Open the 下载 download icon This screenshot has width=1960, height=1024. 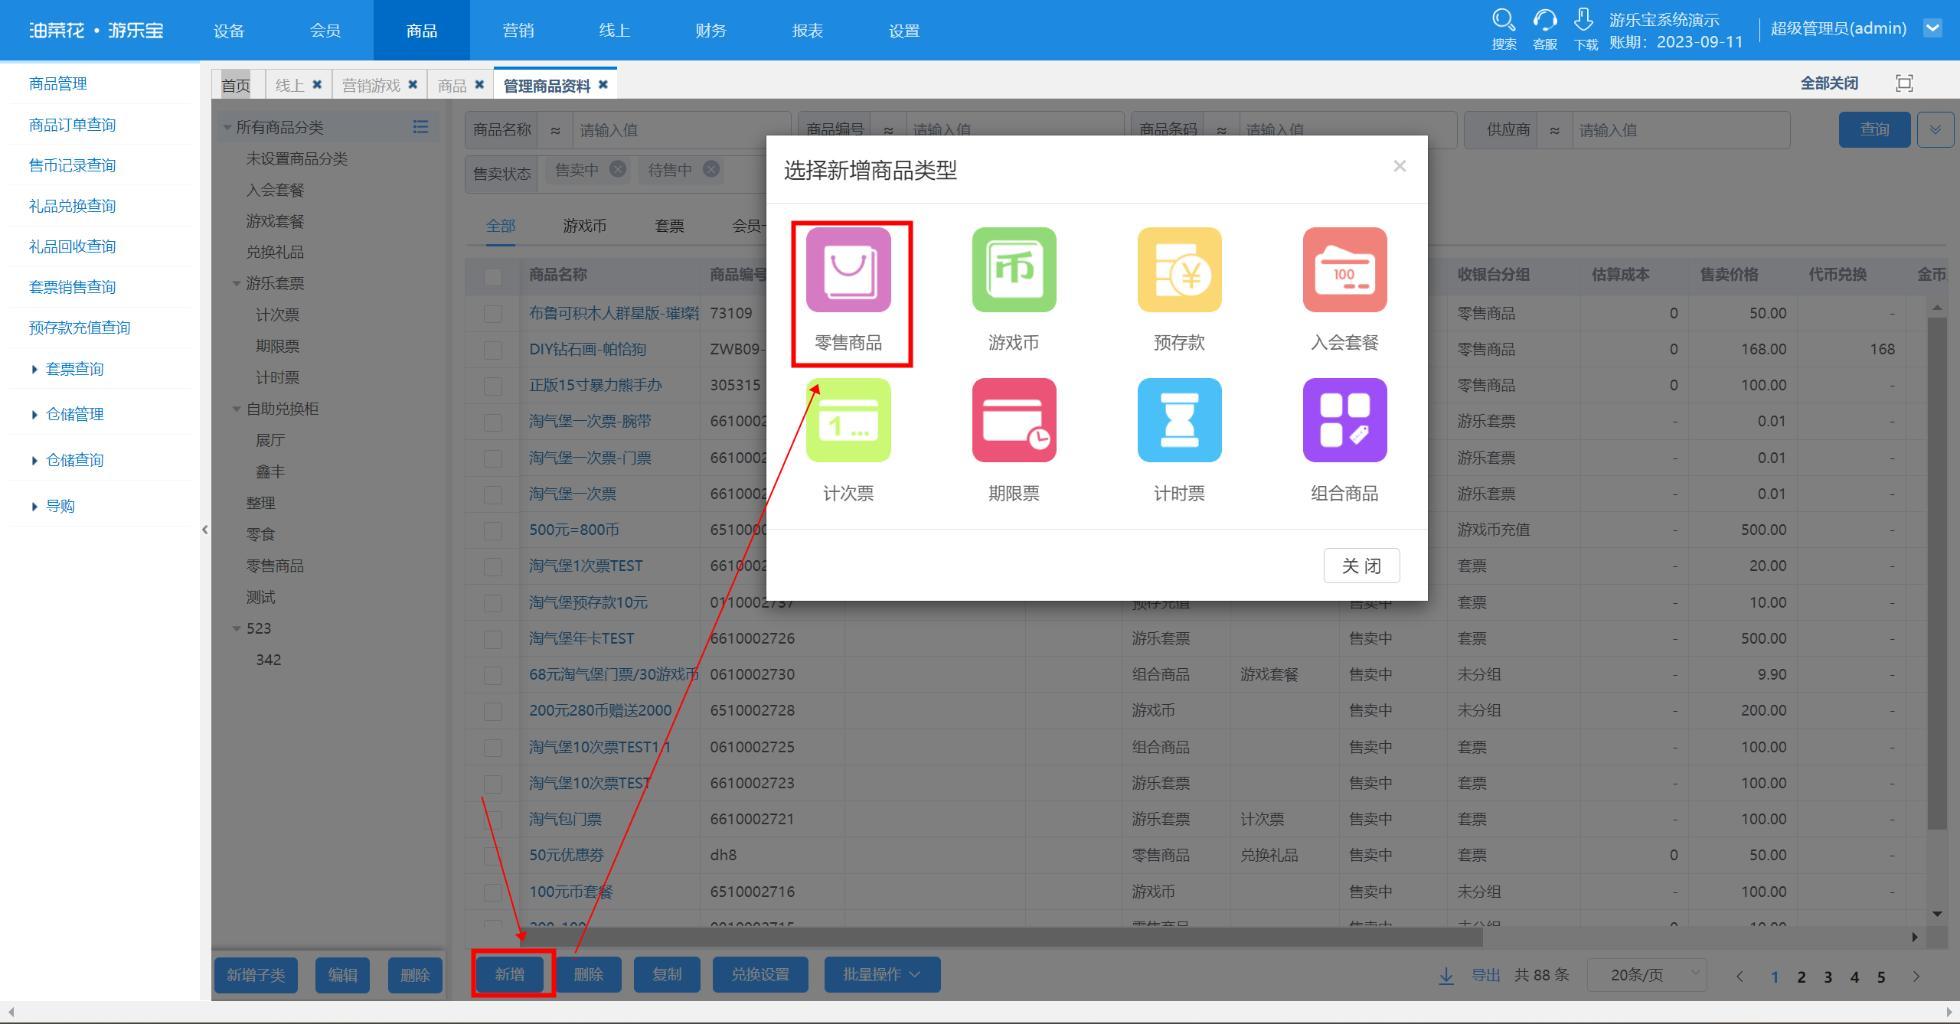coord(1584,20)
